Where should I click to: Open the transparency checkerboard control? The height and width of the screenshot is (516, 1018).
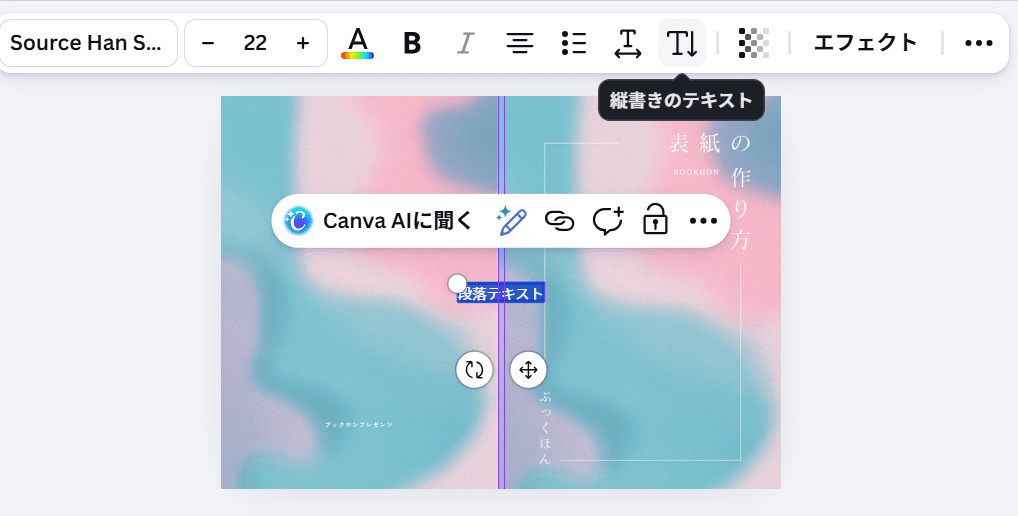[753, 43]
